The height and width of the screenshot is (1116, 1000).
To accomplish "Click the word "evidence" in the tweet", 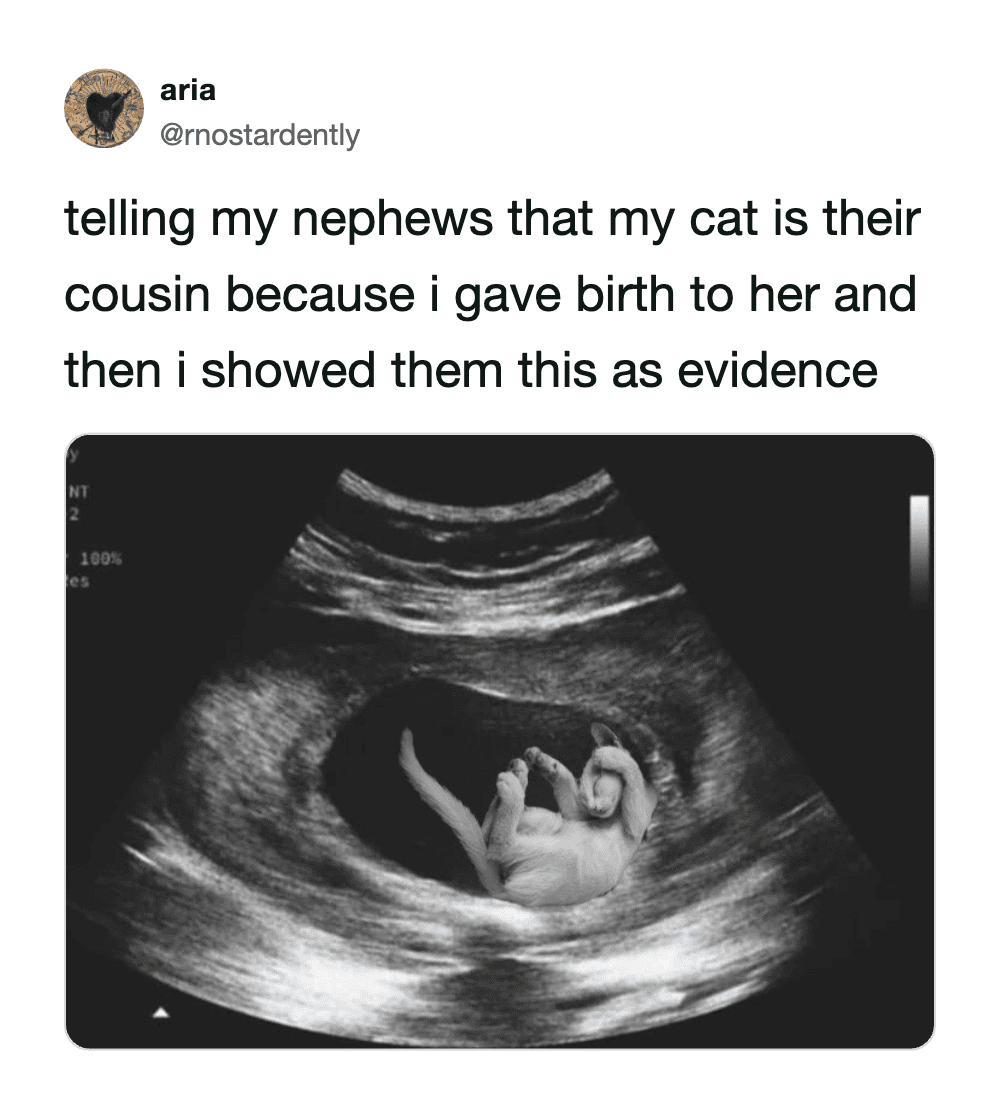I will [777, 371].
